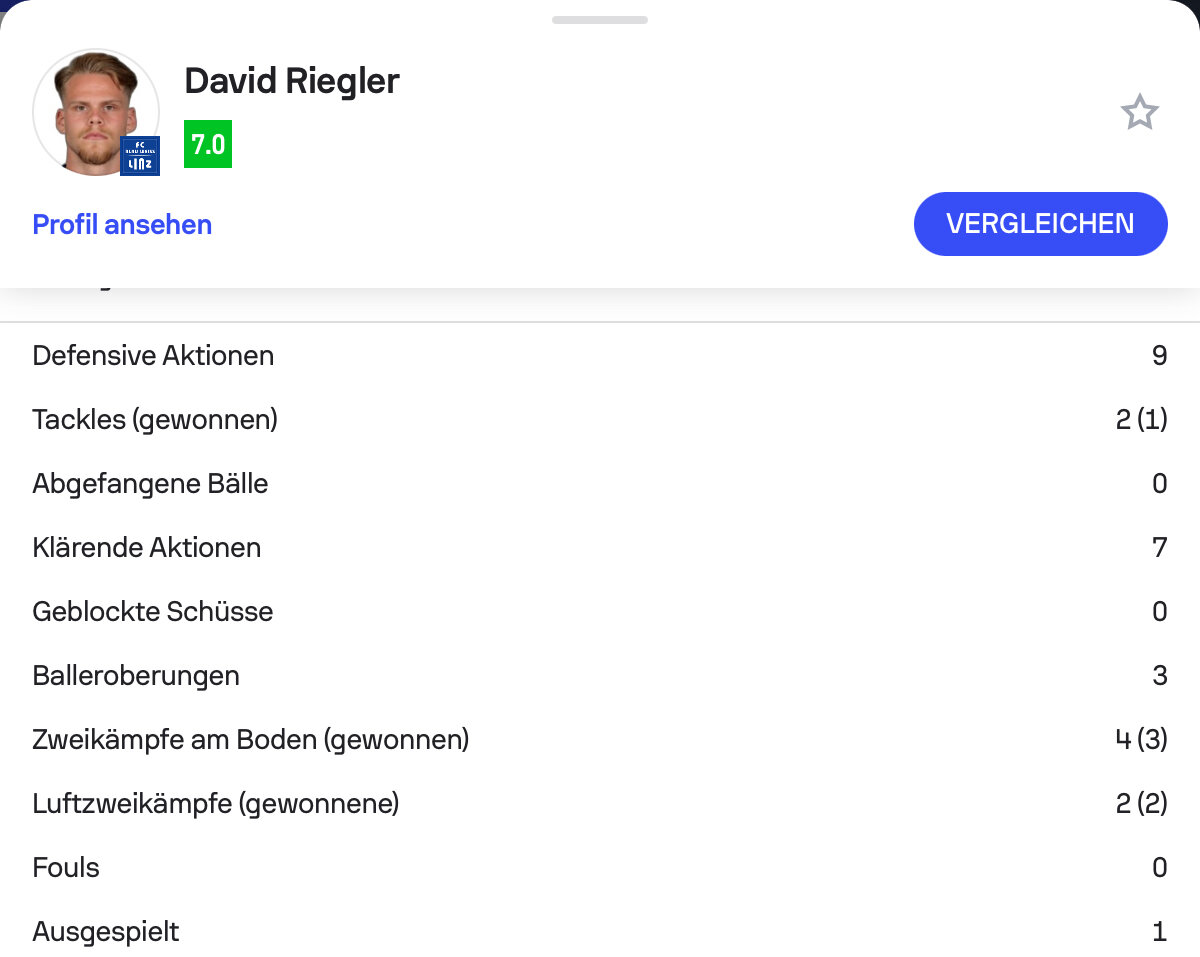Click the VERGLEICHEN button
1200x957 pixels.
coord(1040,223)
